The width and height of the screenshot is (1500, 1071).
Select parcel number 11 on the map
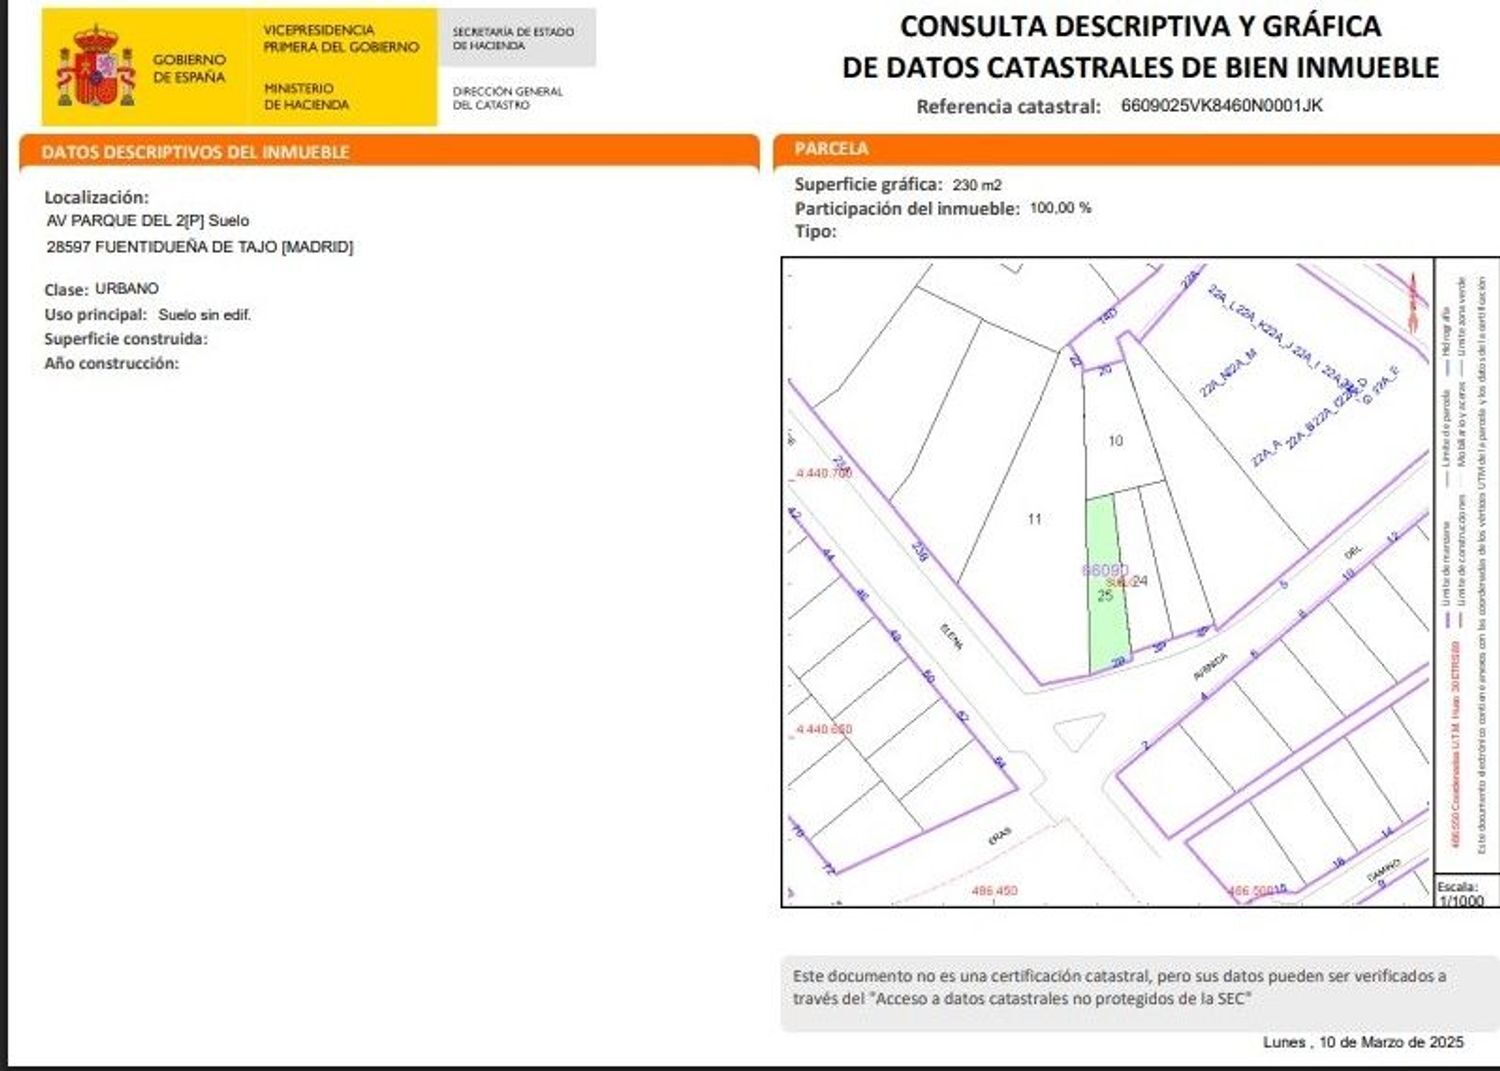point(1034,519)
